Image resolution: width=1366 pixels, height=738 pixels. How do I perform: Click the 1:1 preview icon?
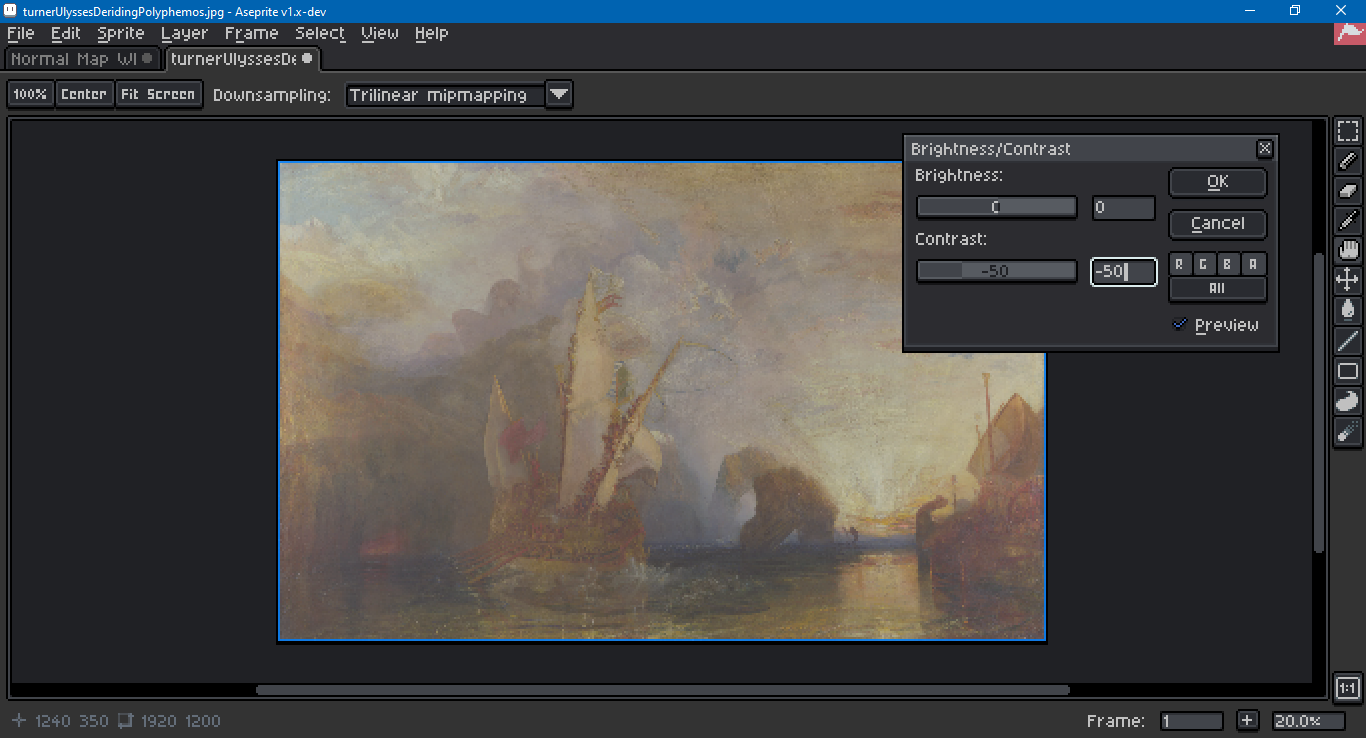[1348, 688]
